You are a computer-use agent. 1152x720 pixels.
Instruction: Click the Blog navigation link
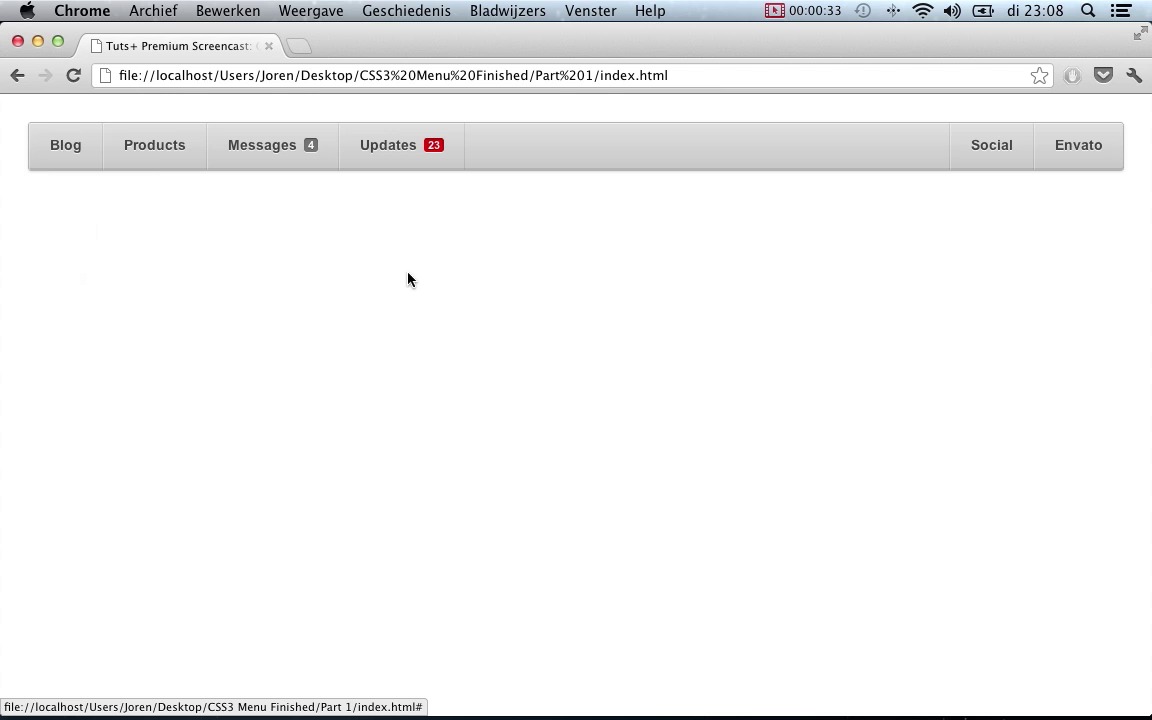[x=65, y=145]
